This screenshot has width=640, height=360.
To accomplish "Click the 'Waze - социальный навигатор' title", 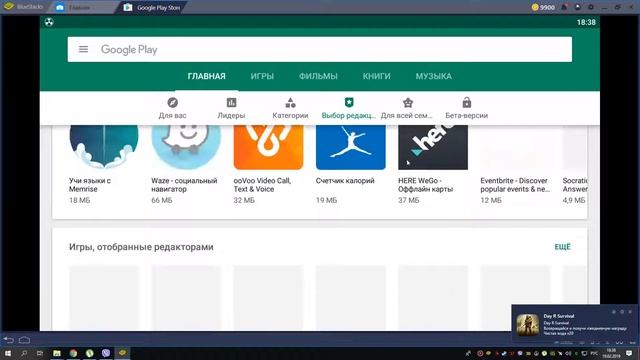I will 184,185.
